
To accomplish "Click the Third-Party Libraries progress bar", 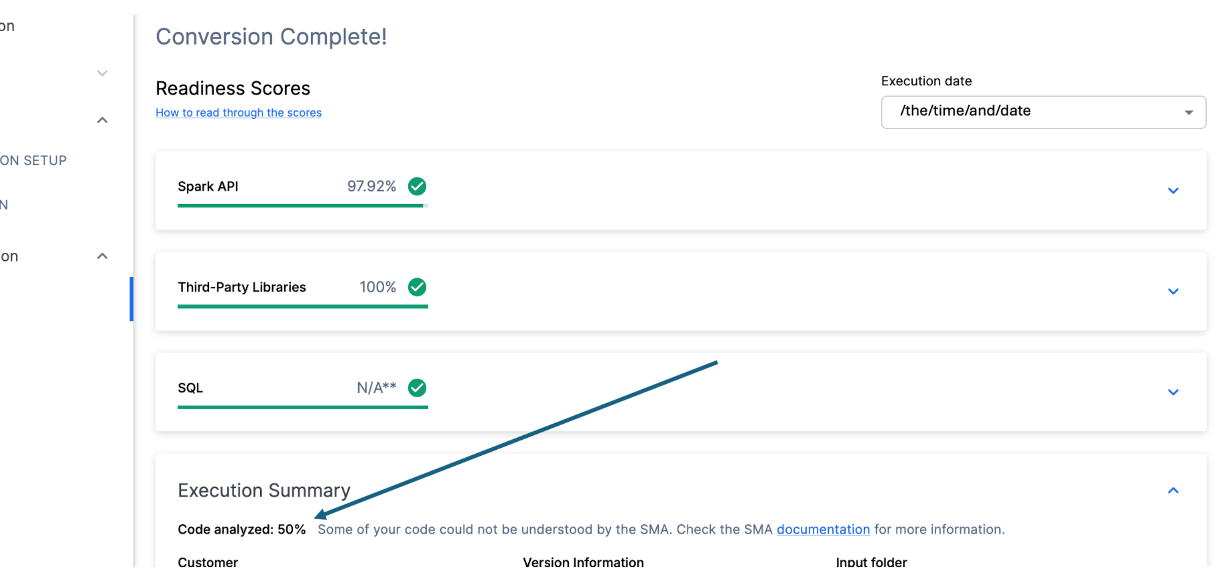I will click(302, 307).
